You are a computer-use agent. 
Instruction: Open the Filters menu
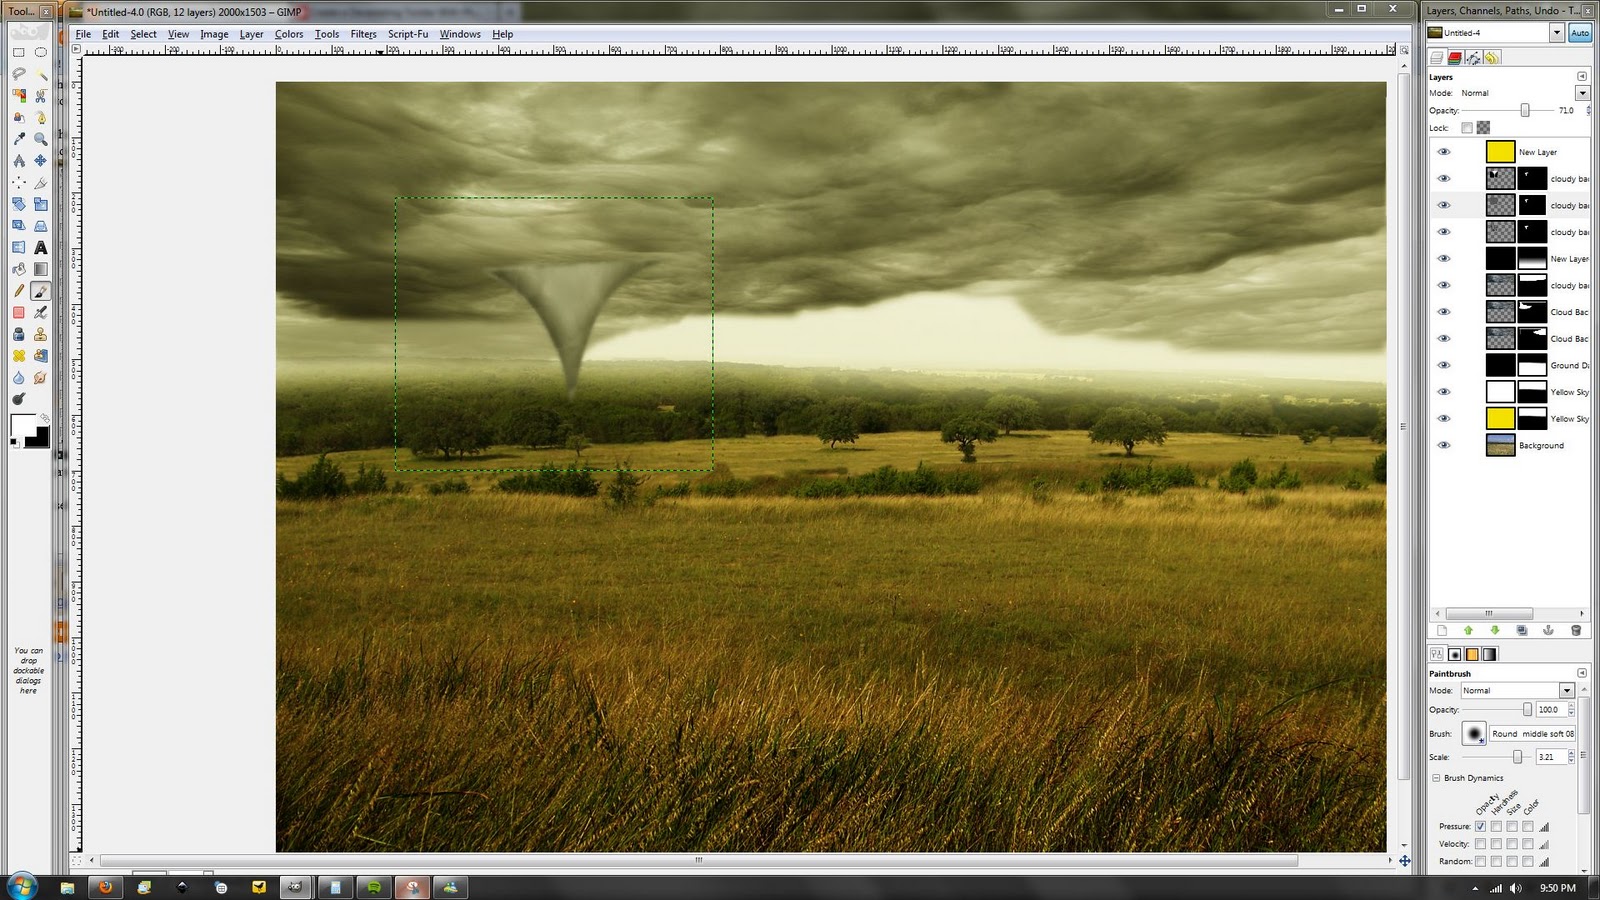click(x=363, y=33)
